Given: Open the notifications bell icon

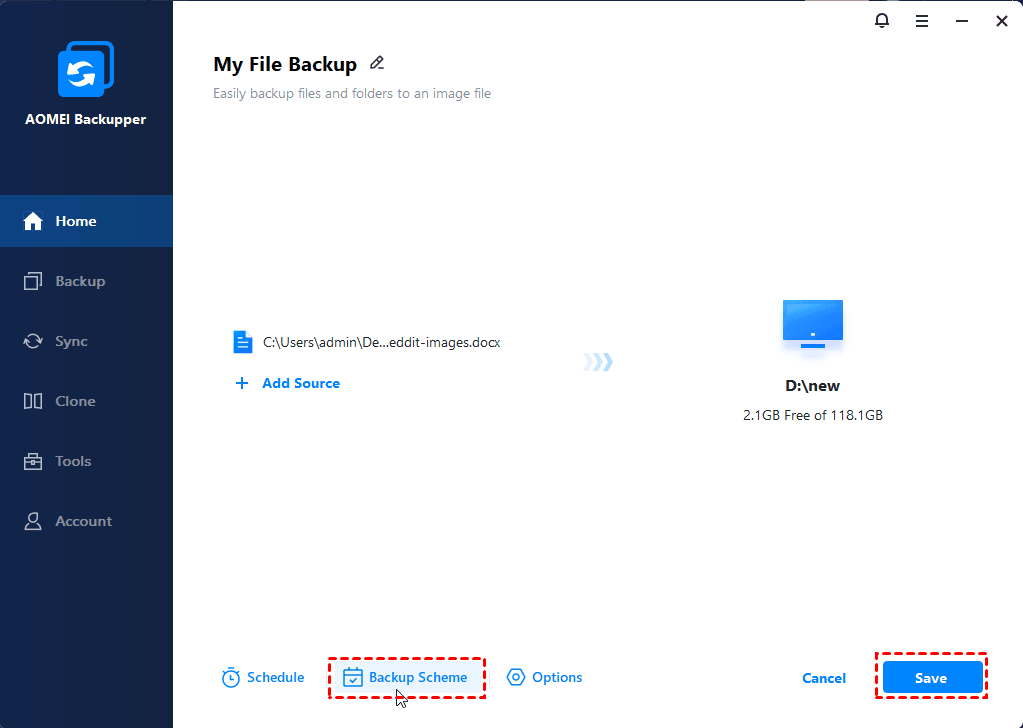Looking at the screenshot, I should pos(881,20).
